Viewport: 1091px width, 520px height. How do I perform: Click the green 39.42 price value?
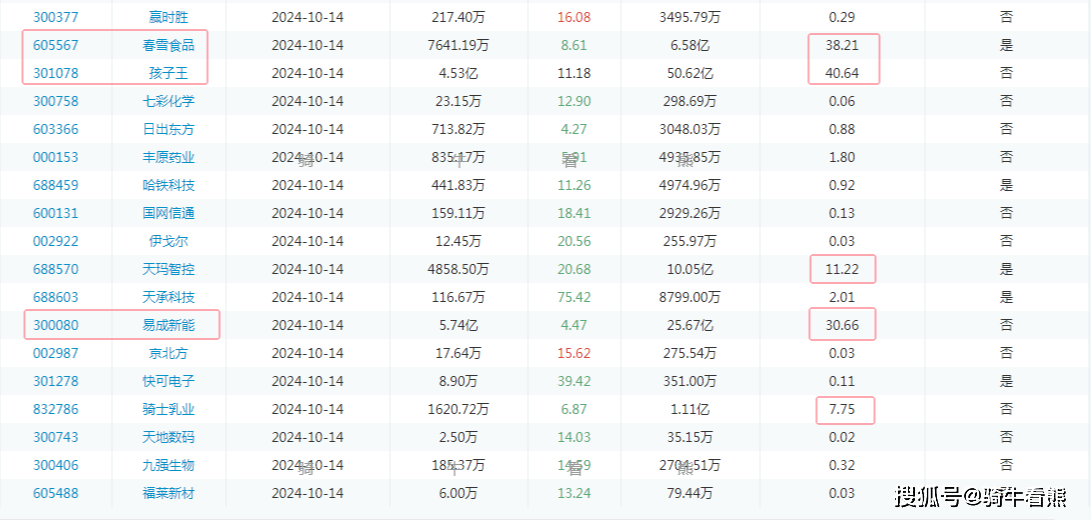(x=574, y=381)
